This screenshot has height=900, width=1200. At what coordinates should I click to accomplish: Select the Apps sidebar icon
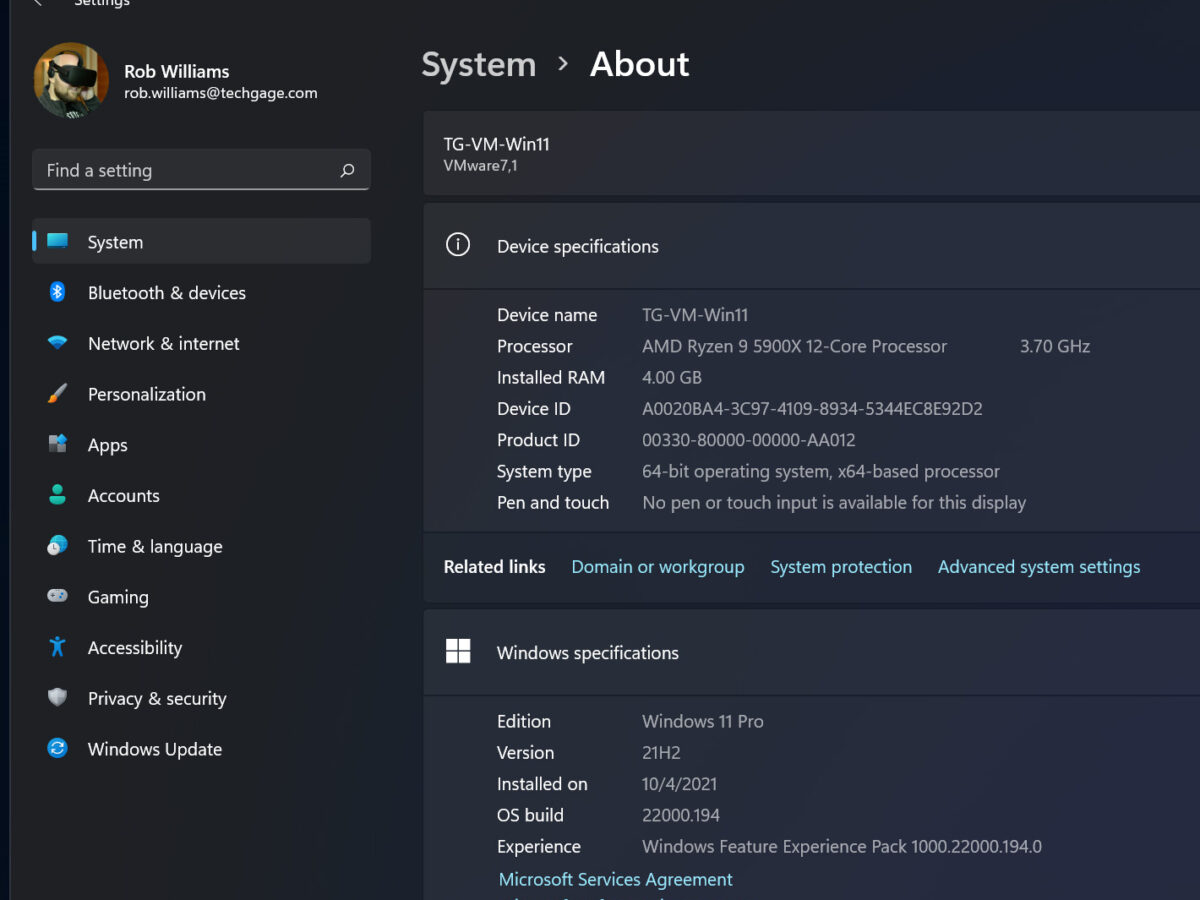pos(58,444)
